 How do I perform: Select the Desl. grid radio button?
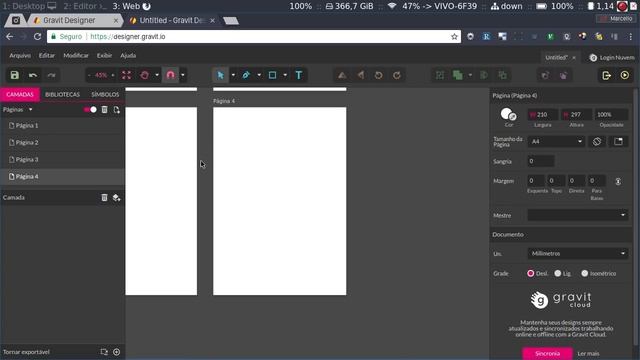[531, 273]
